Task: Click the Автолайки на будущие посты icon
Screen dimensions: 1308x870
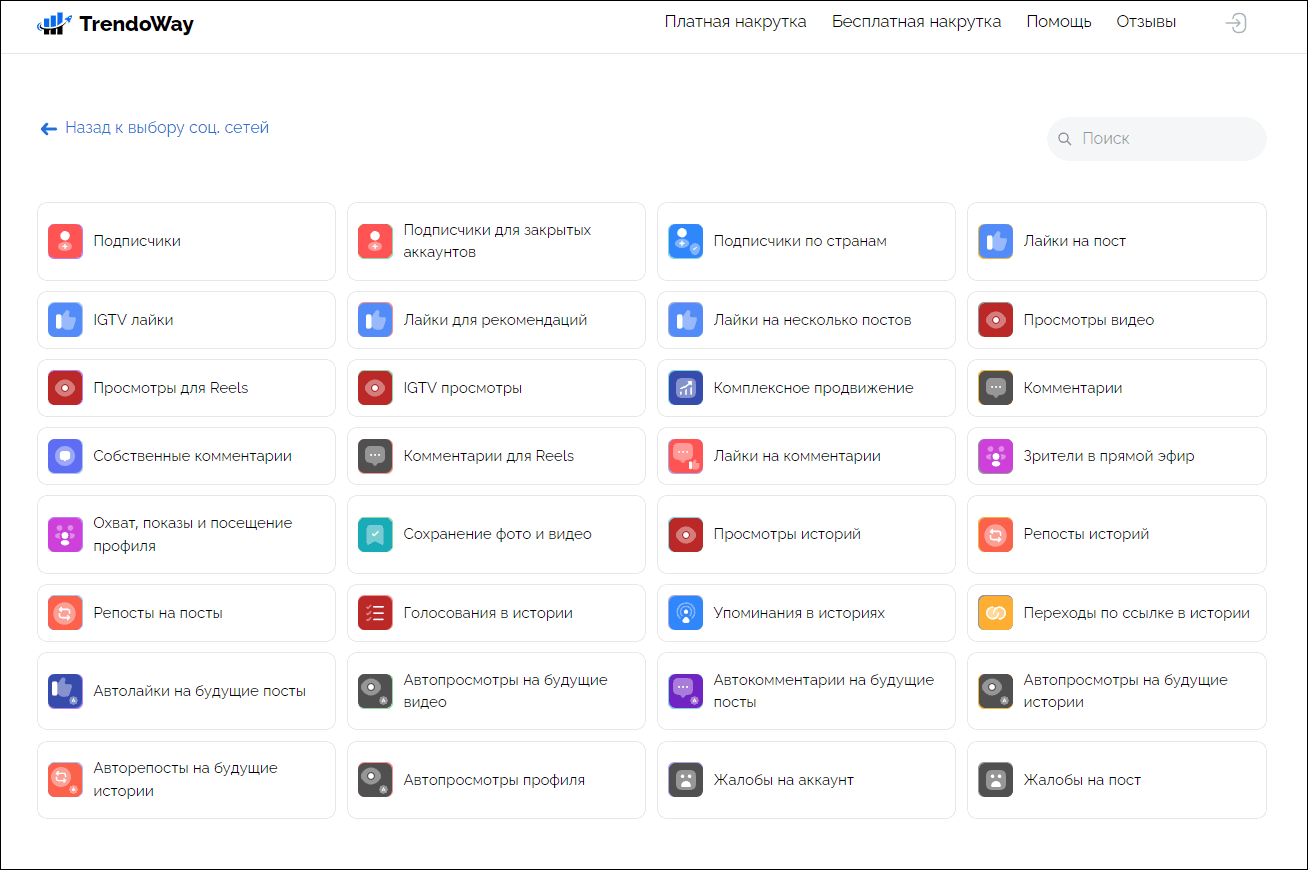Action: [65, 691]
